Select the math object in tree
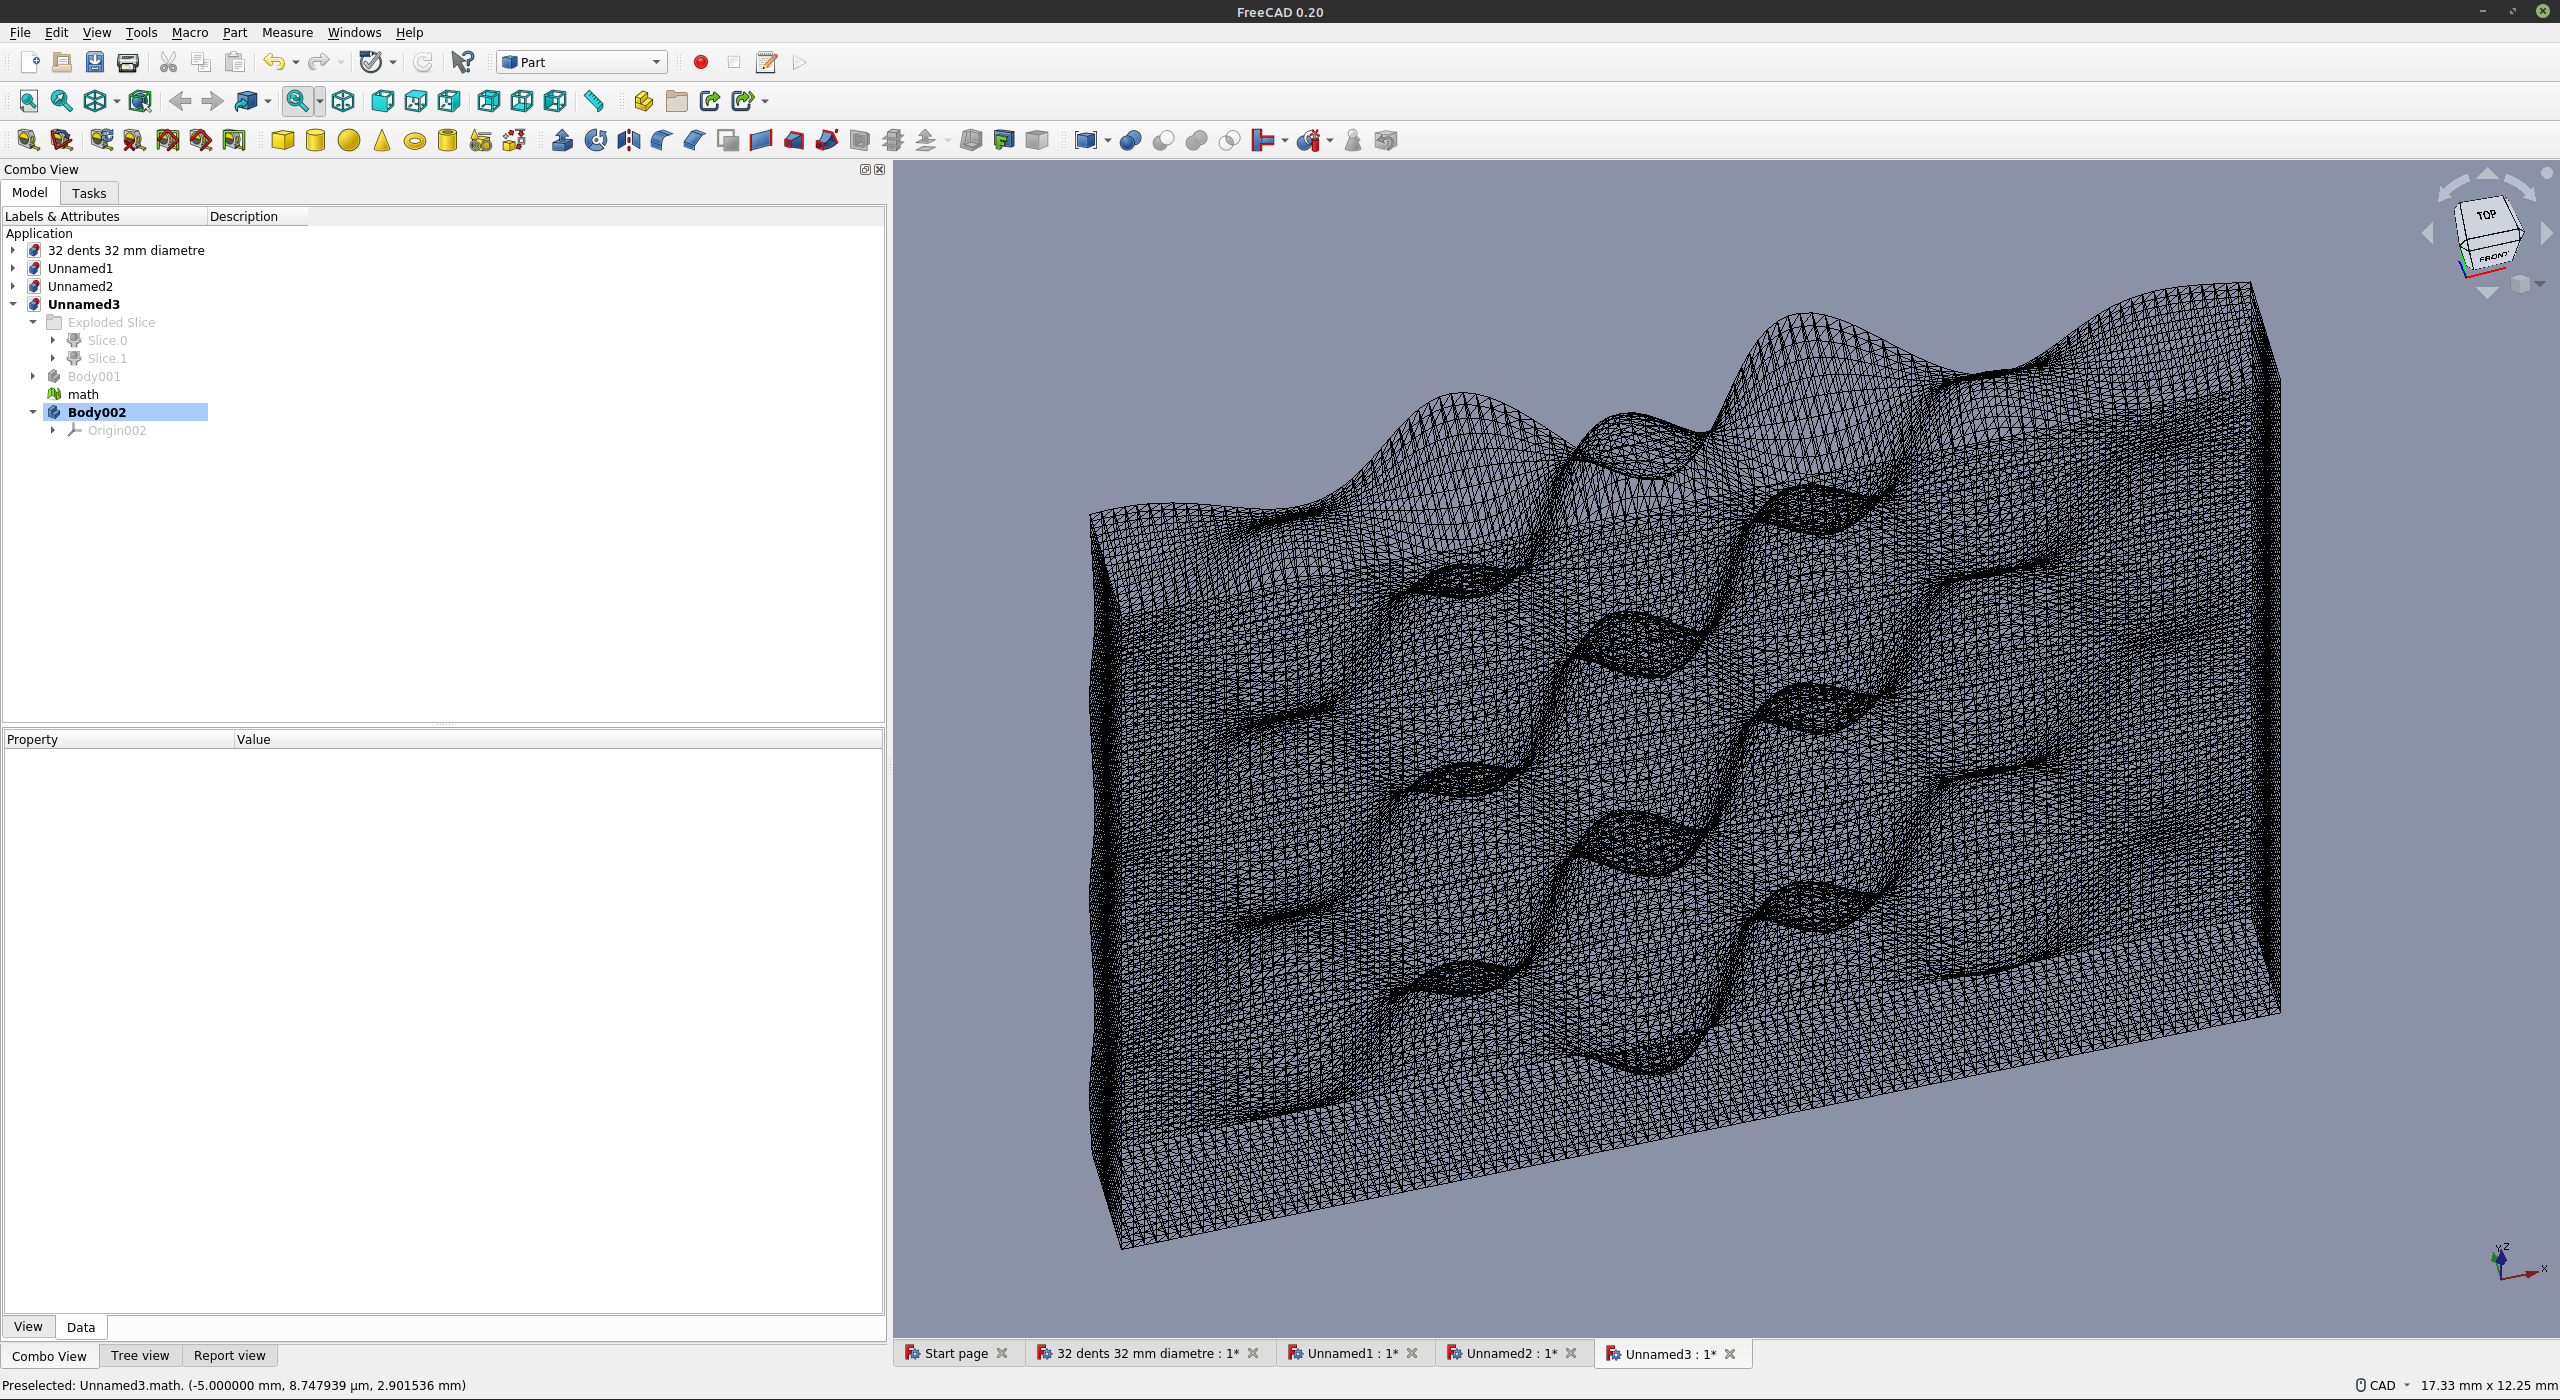This screenshot has width=2560, height=1400. click(83, 394)
